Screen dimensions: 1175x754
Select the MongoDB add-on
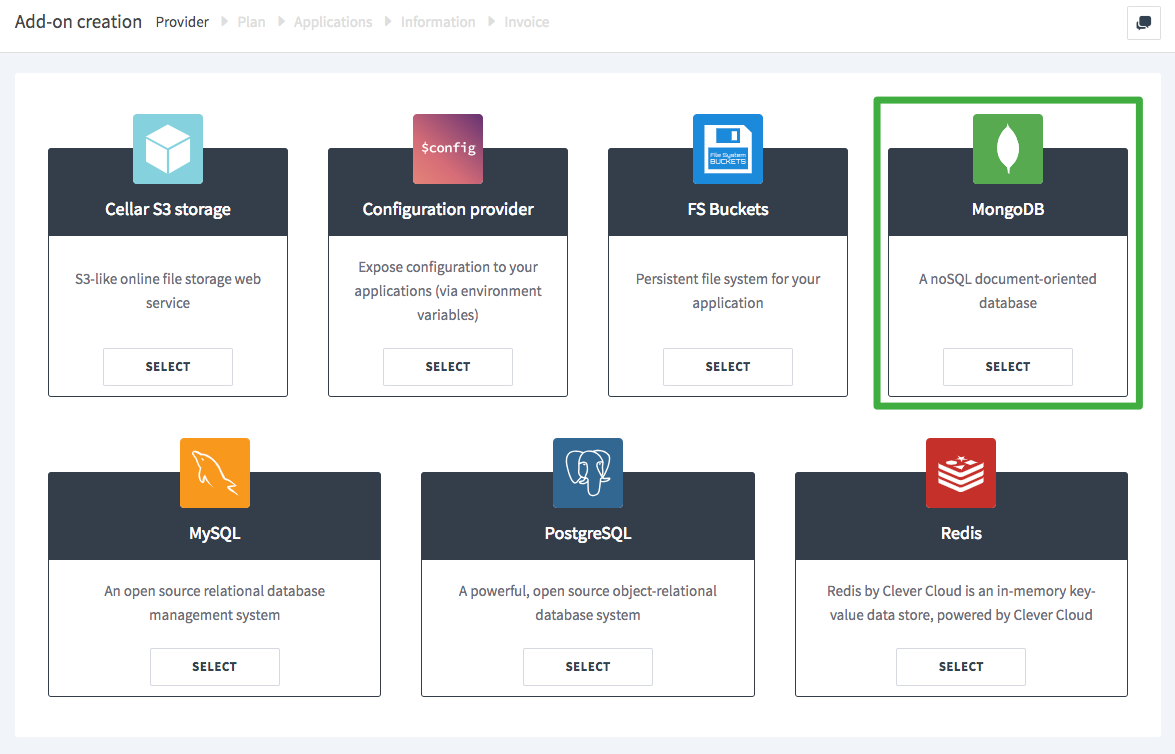(x=1008, y=367)
